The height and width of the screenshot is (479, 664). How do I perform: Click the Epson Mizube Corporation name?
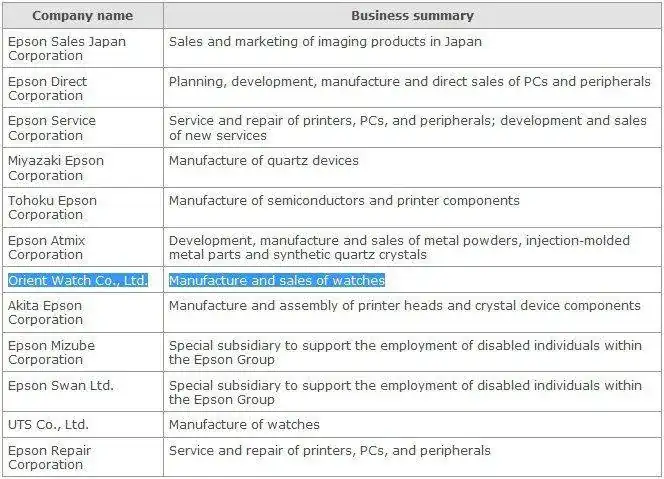click(51, 352)
